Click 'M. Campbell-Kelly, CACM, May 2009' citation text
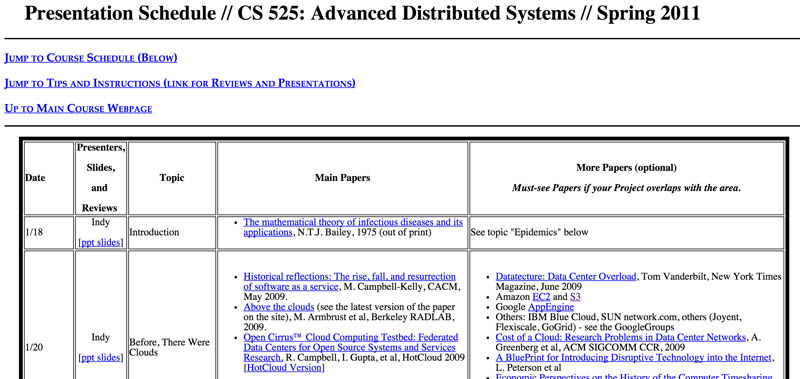The width and height of the screenshot is (800, 379). click(352, 292)
